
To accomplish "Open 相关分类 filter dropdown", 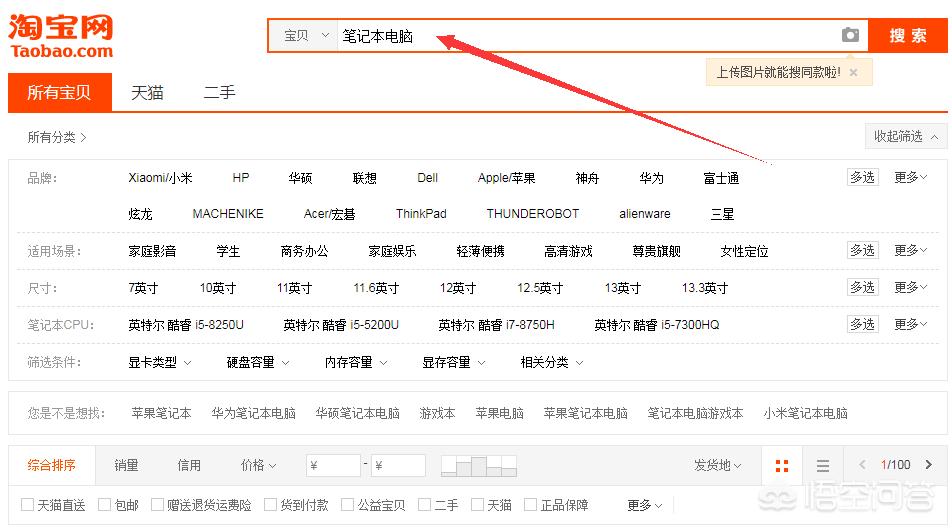I will pos(552,363).
